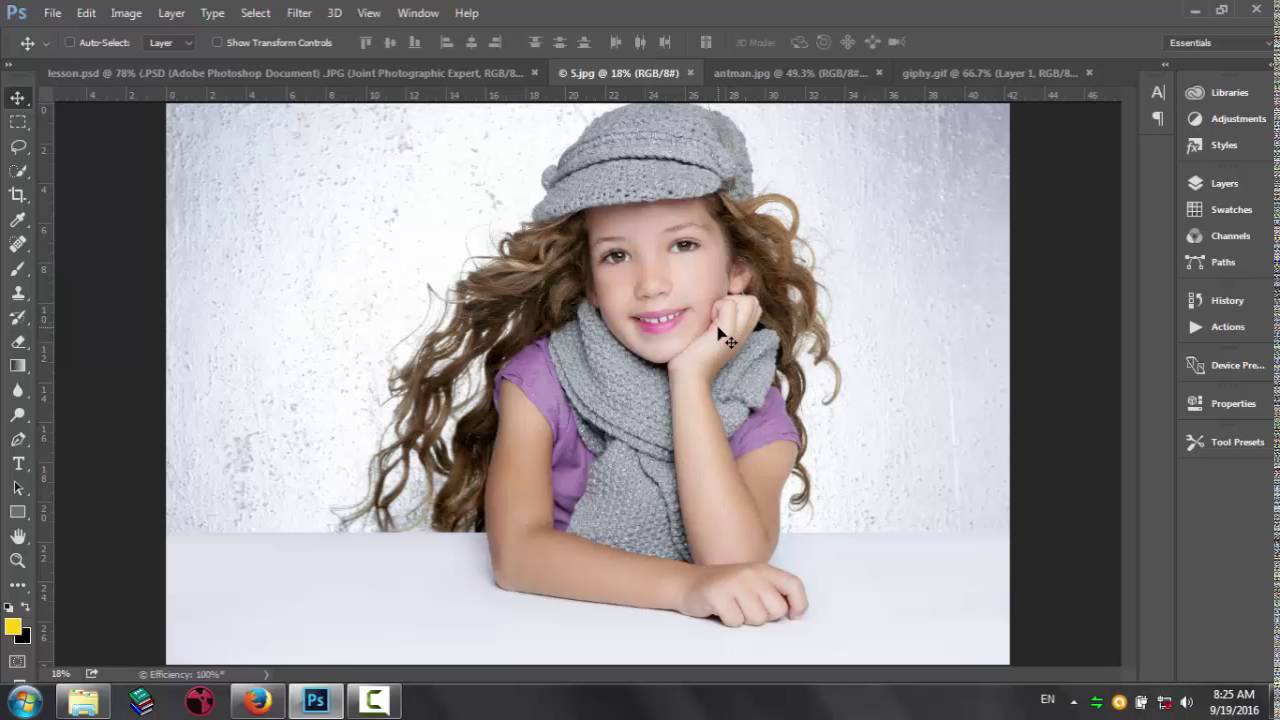Viewport: 1280px width, 720px height.
Task: Select the Blur tool
Action: pos(18,391)
